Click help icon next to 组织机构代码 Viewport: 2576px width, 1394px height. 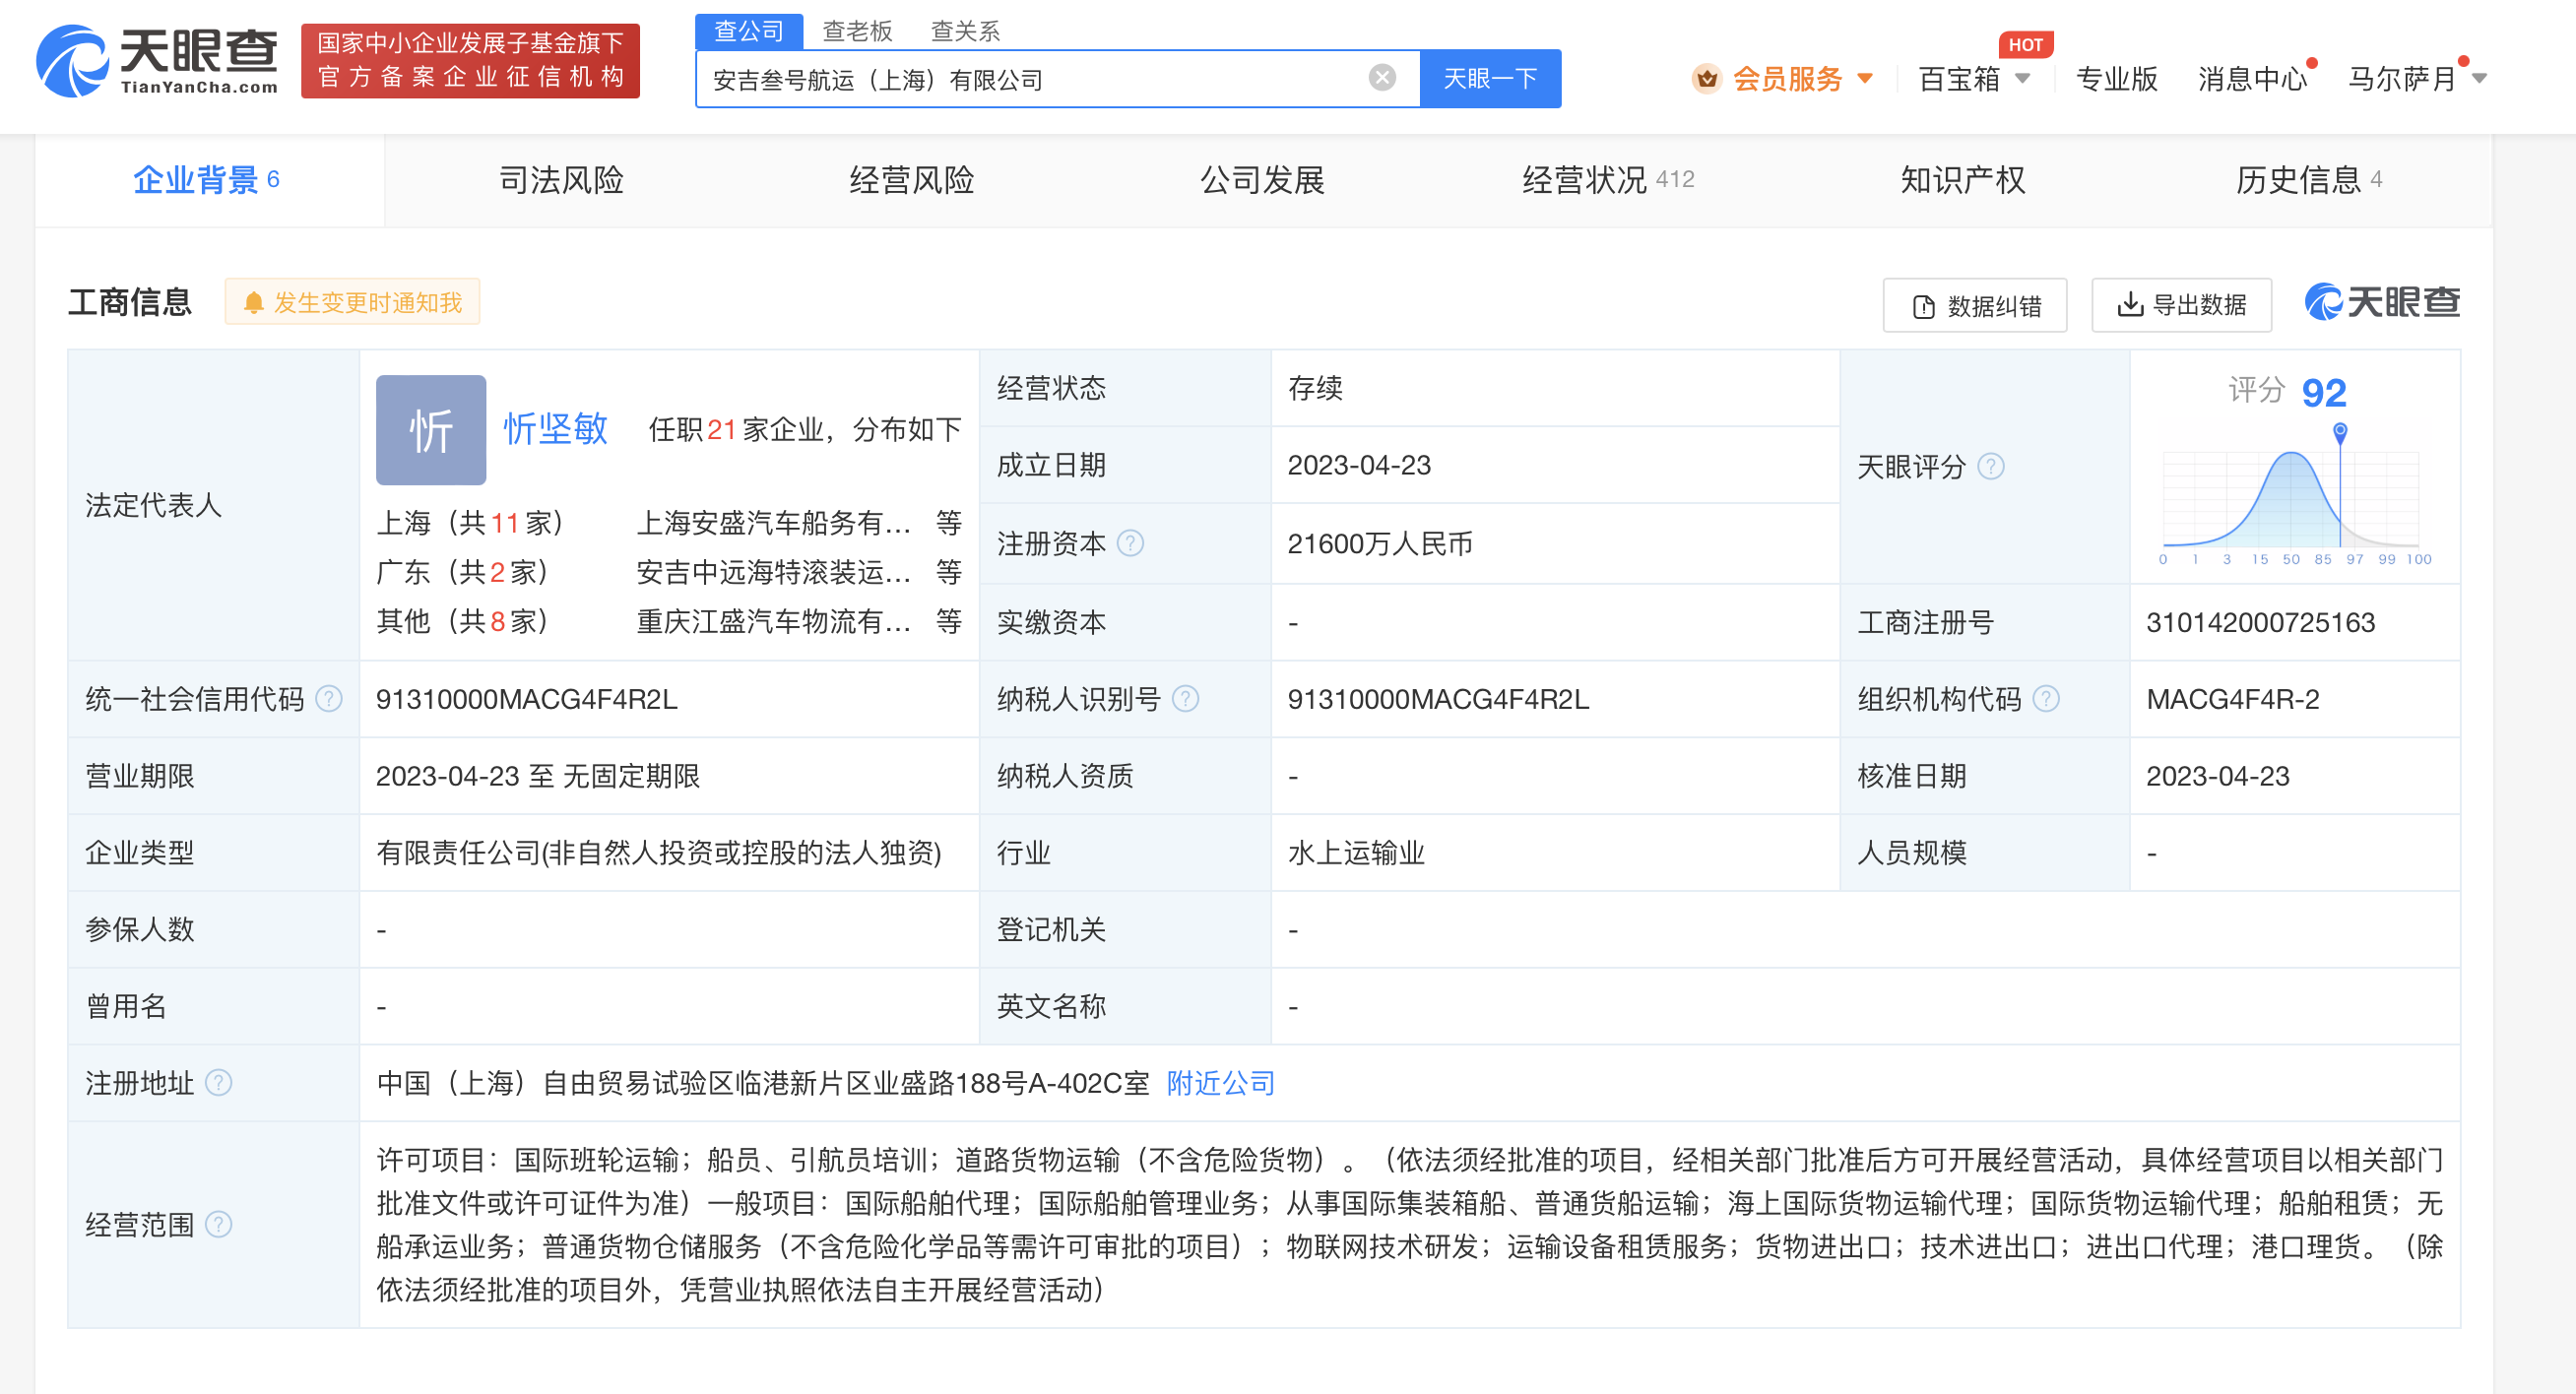(x=2046, y=698)
